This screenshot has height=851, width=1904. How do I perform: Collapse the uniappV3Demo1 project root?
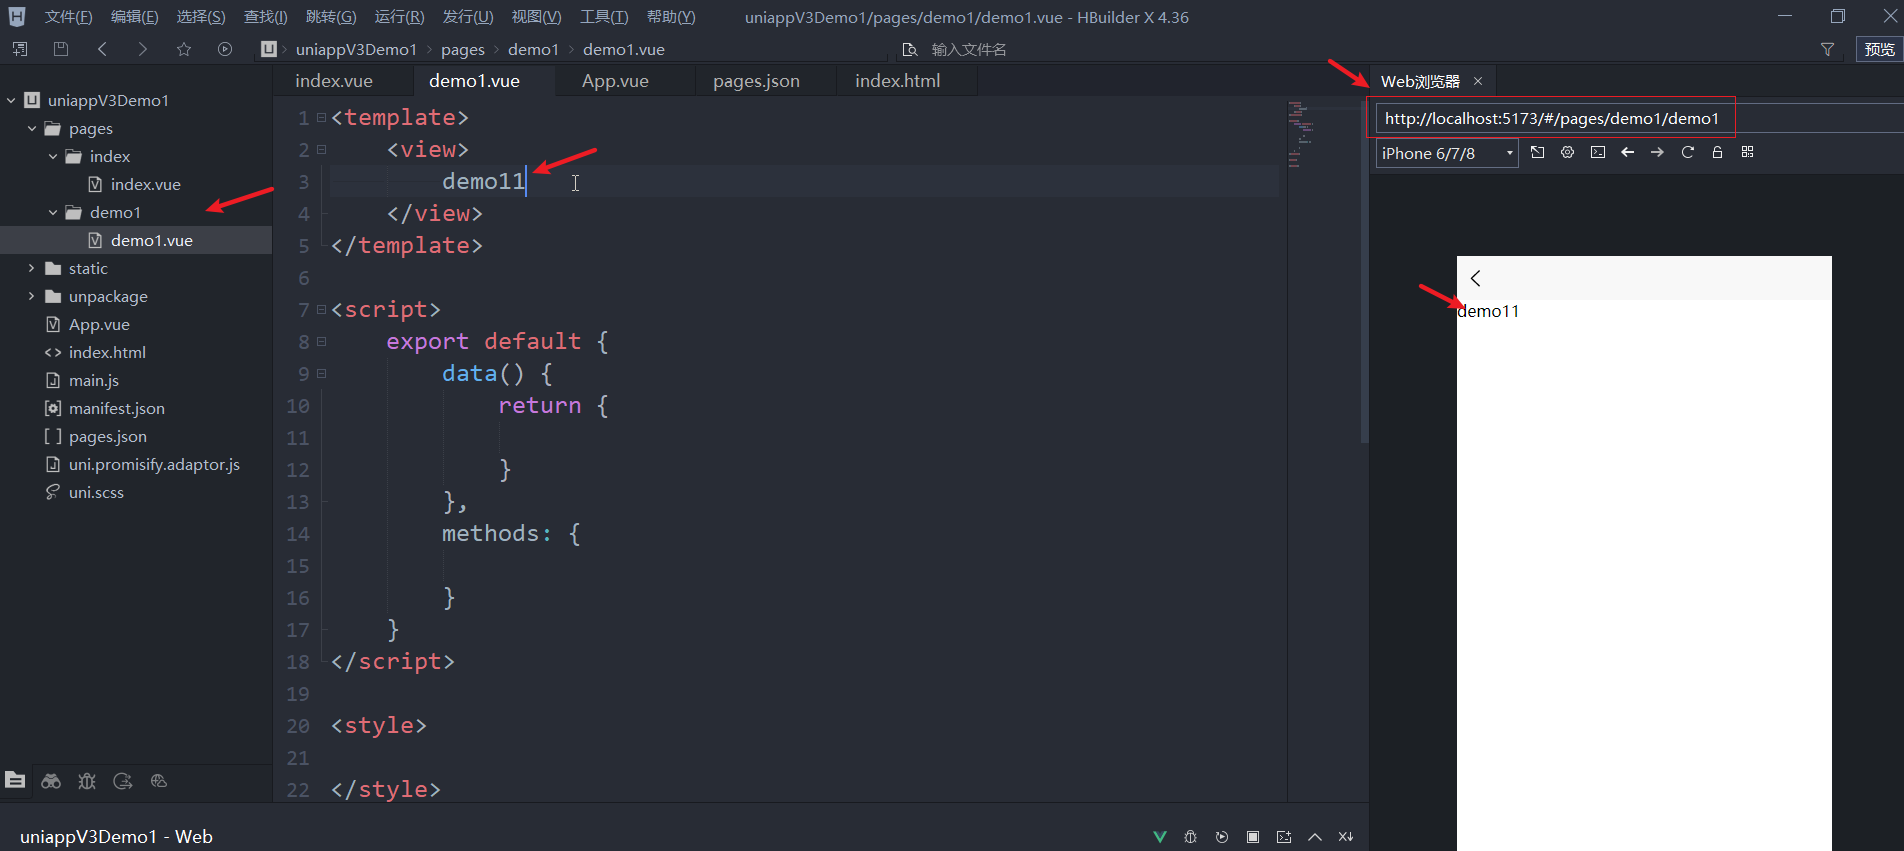point(11,100)
